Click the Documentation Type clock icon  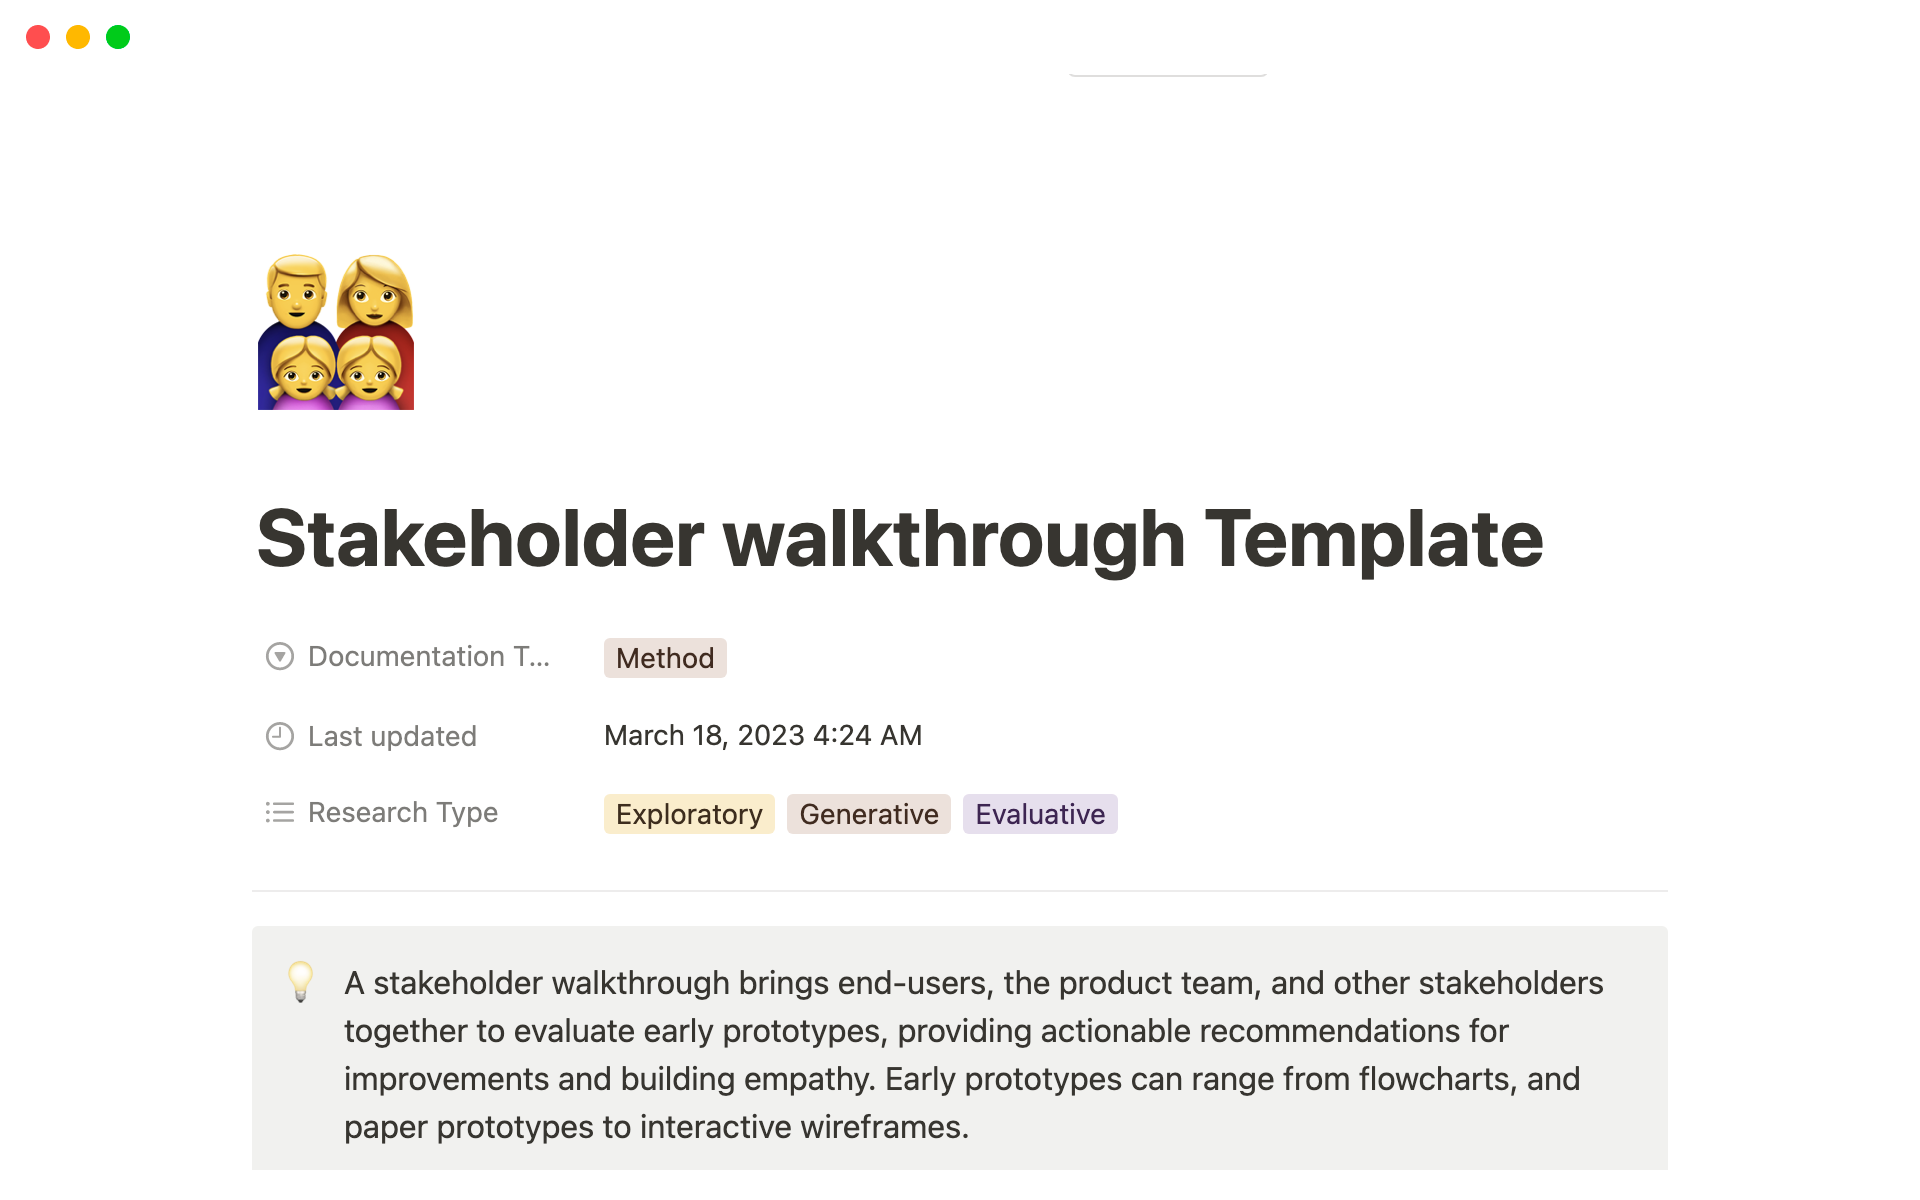coord(279,655)
